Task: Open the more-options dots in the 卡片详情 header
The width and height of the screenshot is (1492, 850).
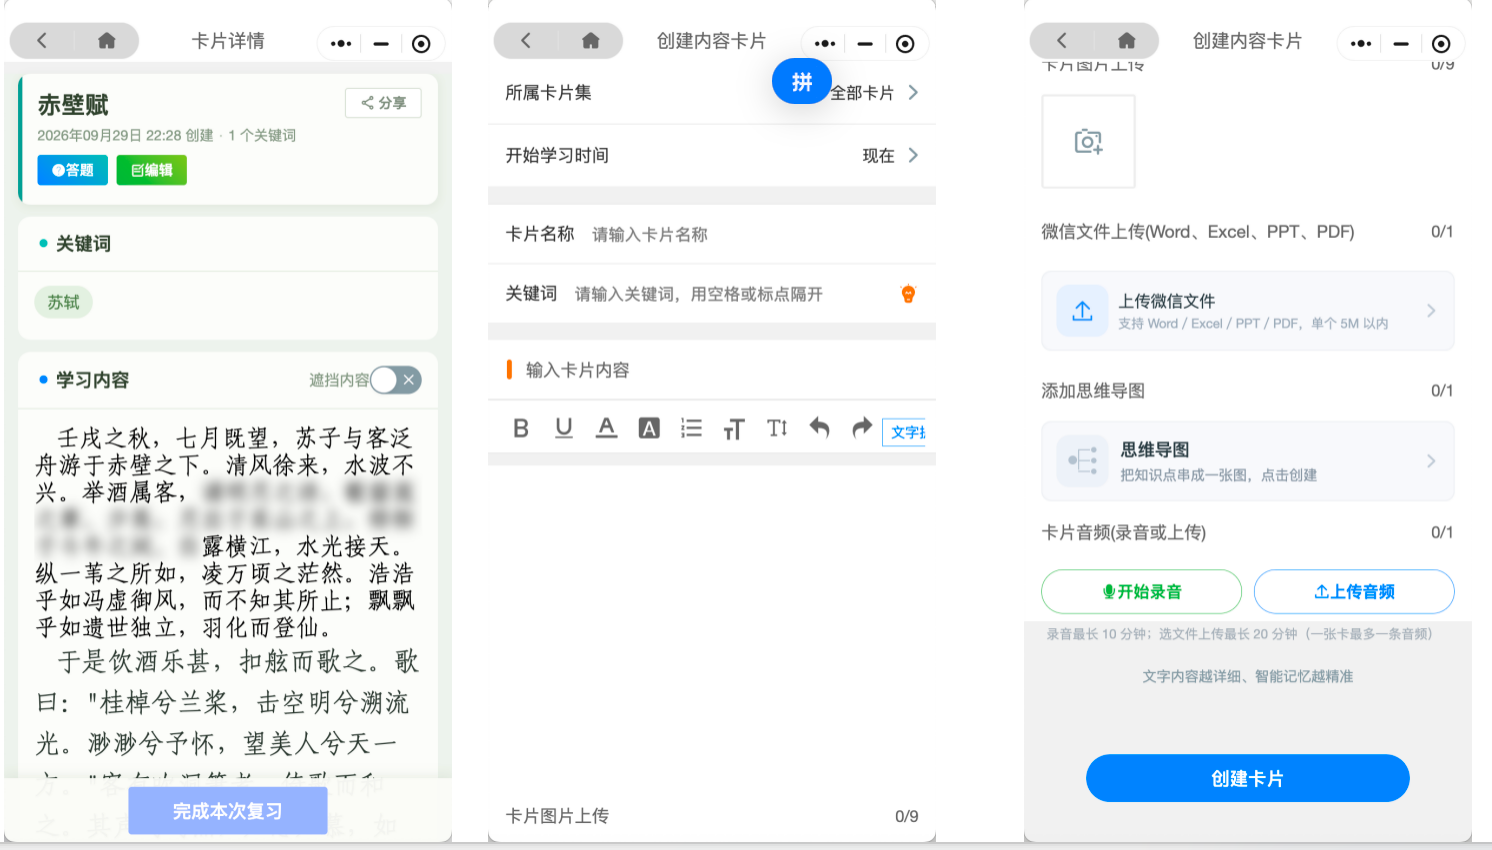Action: 341,44
